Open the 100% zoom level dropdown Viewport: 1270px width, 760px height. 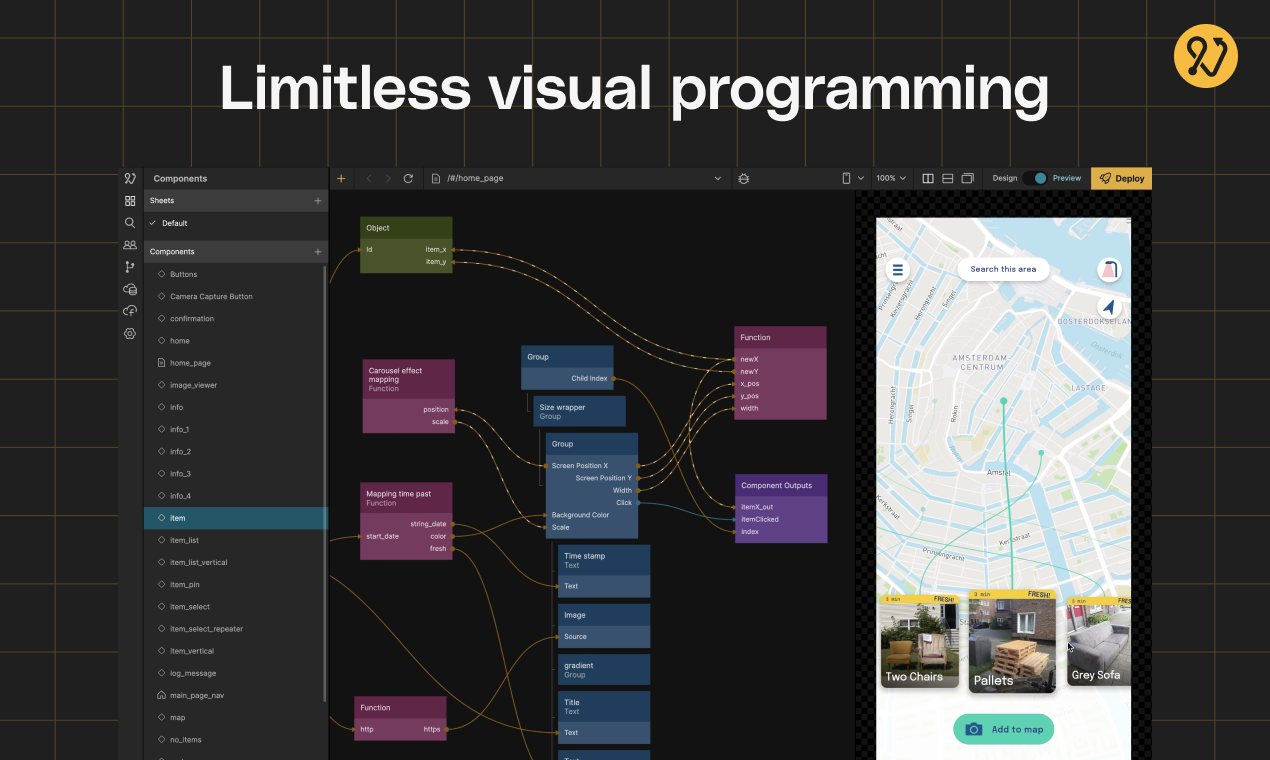(x=891, y=178)
